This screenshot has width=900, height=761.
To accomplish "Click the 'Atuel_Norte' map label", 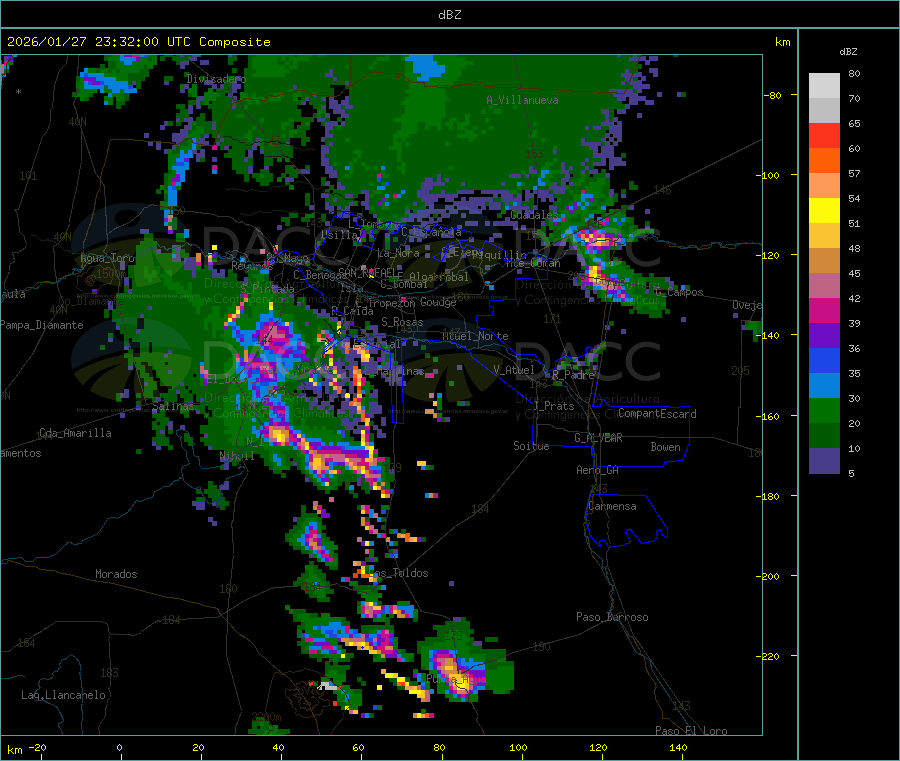I will [475, 336].
